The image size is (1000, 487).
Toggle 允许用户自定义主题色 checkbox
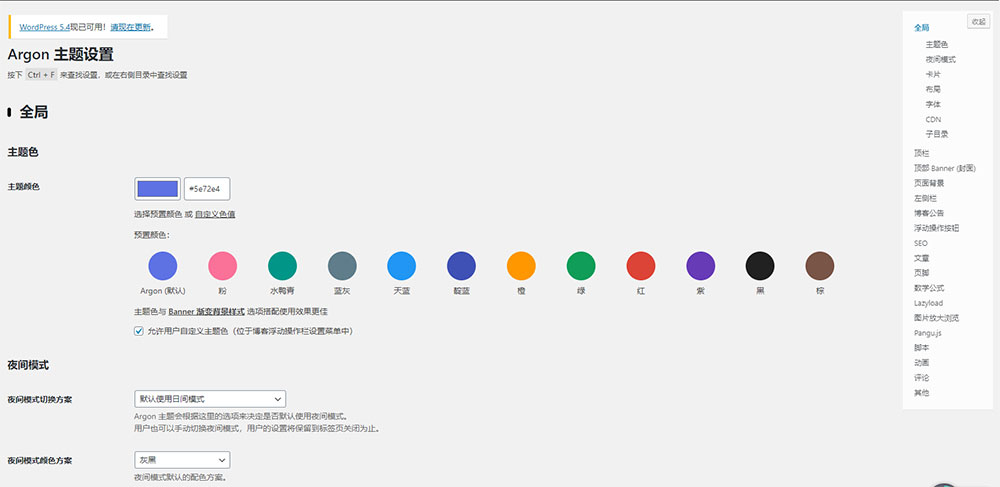[138, 331]
